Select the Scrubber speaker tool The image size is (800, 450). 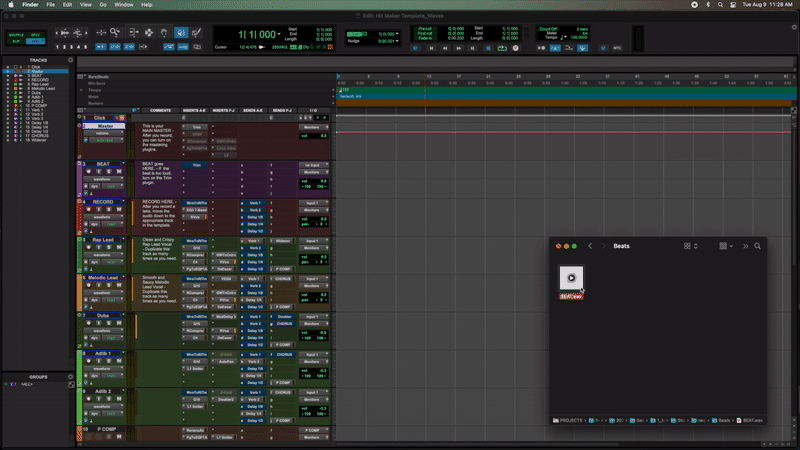[182, 33]
